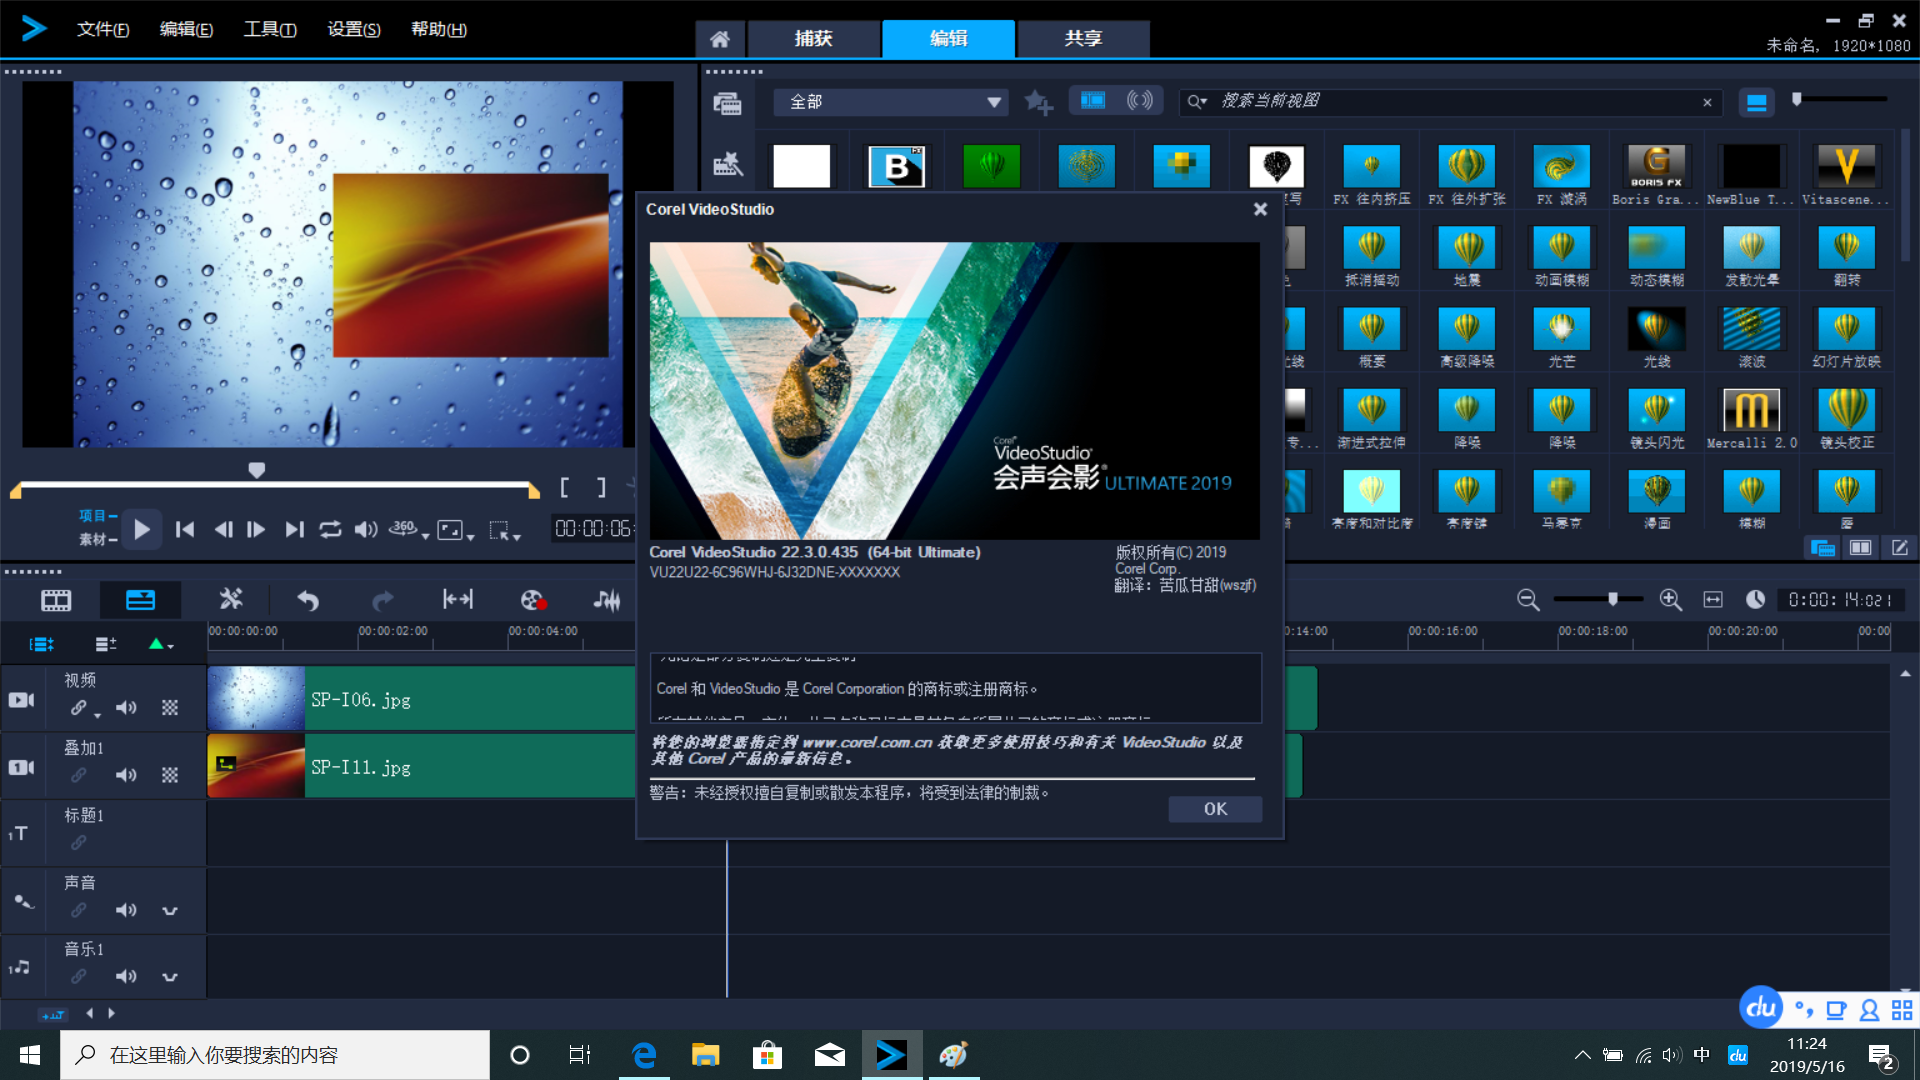Click the home icon tab
This screenshot has height=1080, width=1920.
click(719, 38)
